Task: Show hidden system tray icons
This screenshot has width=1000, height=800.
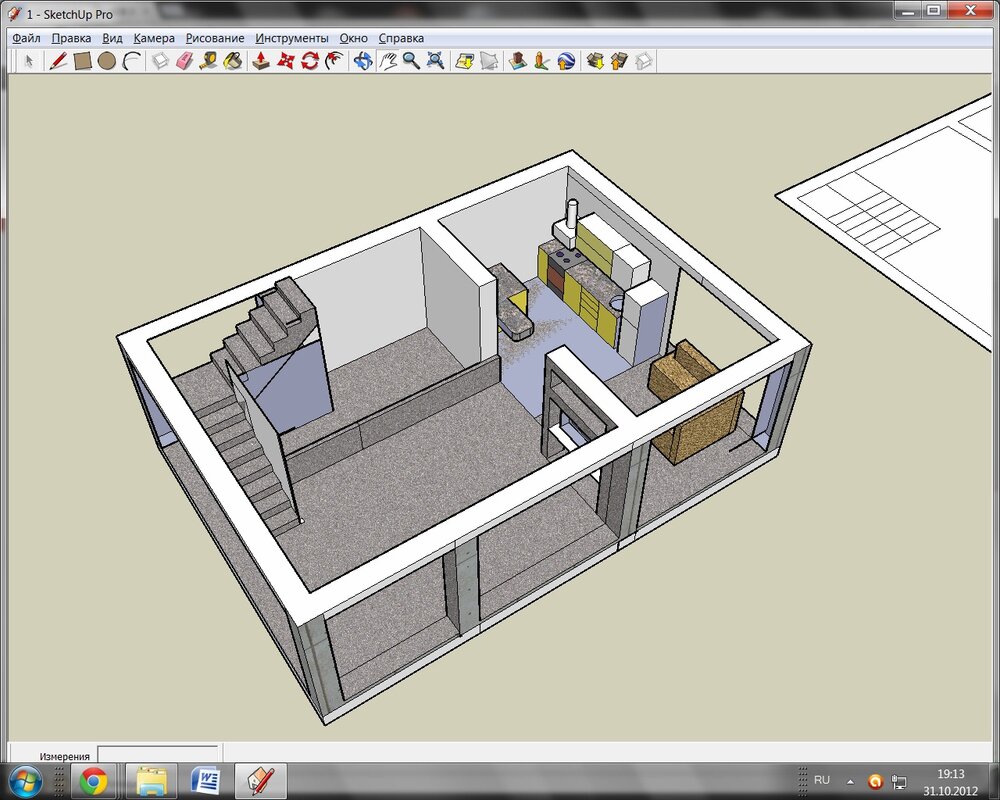Action: click(x=850, y=780)
